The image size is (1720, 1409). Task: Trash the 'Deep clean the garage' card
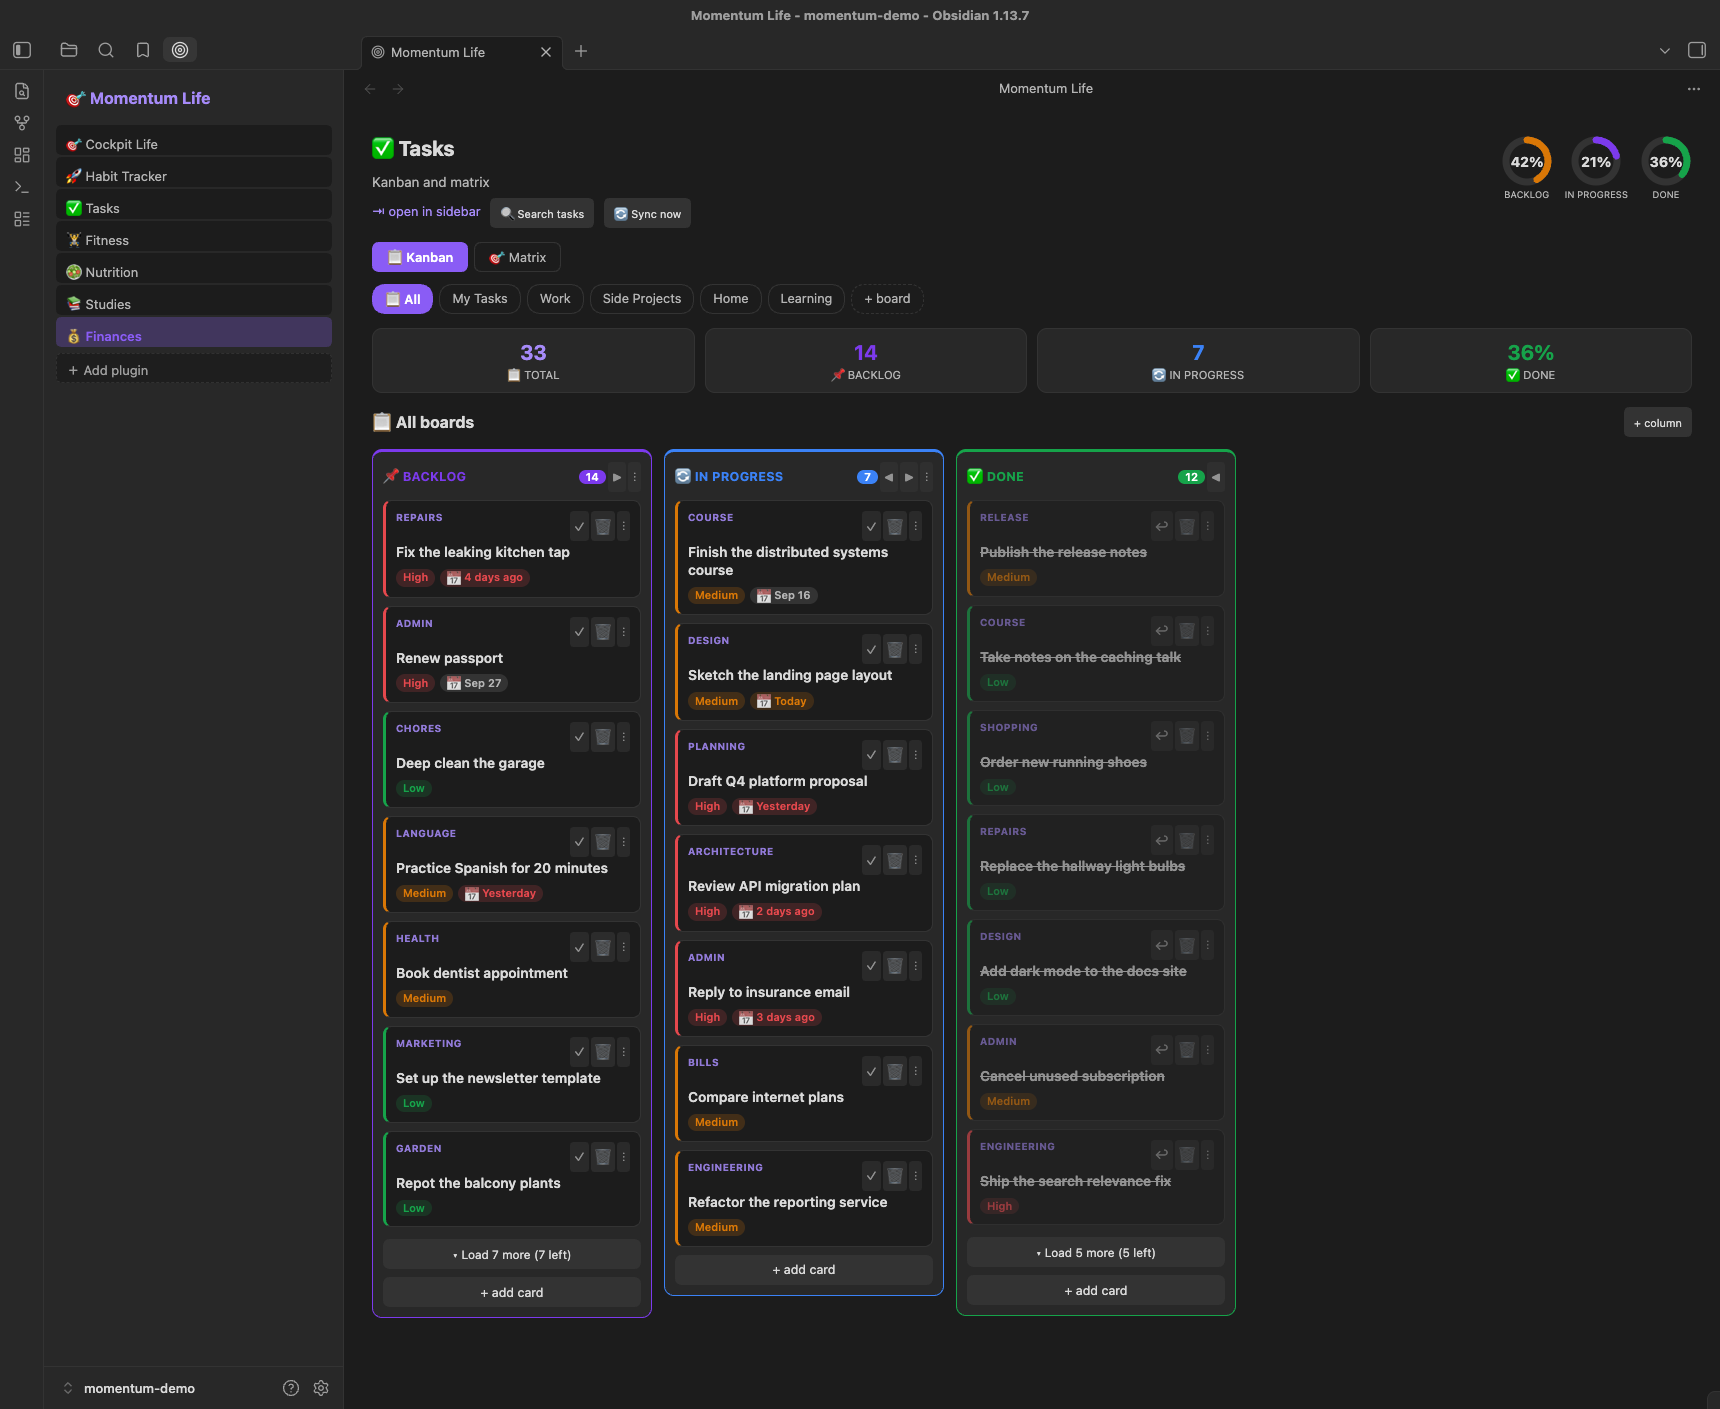point(603,737)
